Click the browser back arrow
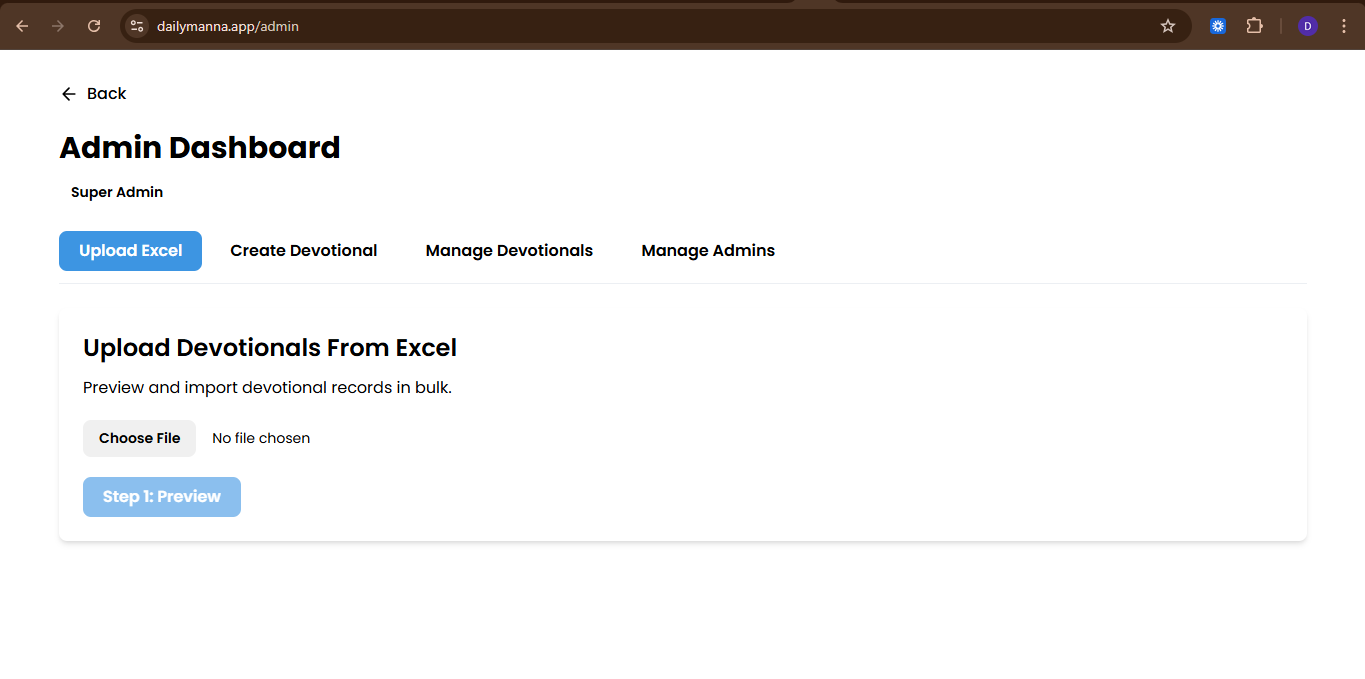1365x679 pixels. [22, 26]
